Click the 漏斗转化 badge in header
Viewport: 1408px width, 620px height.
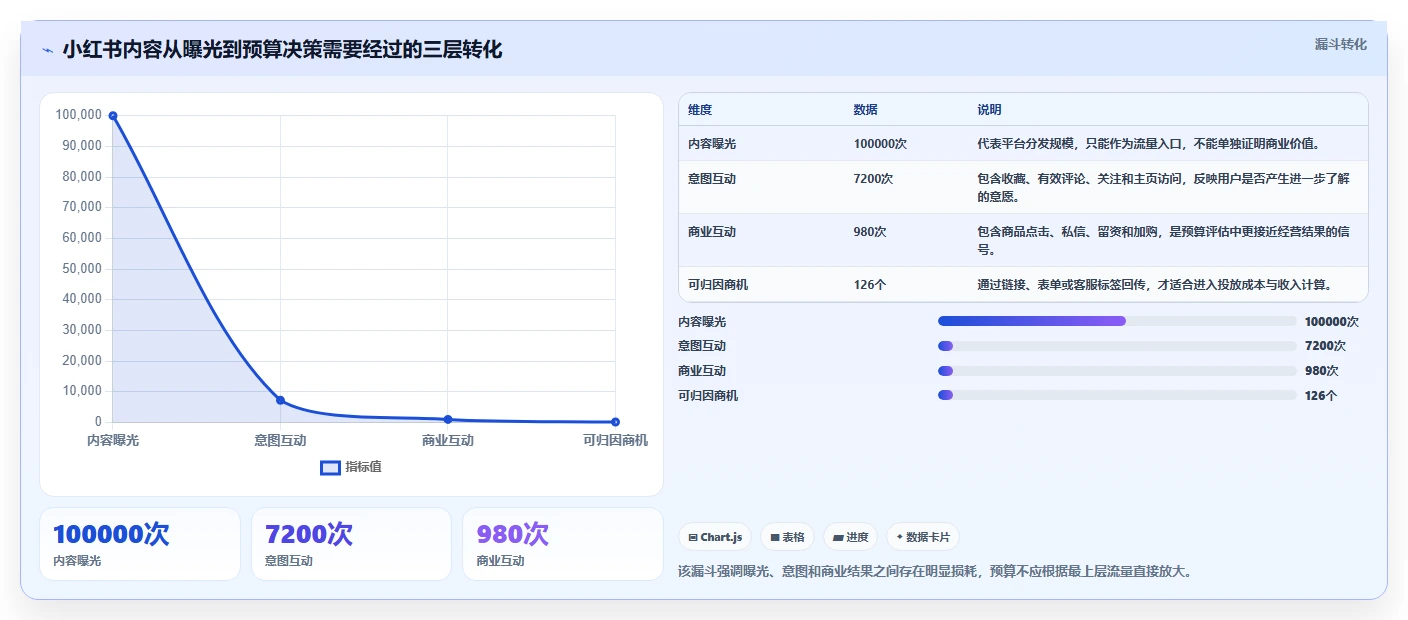(x=1340, y=44)
